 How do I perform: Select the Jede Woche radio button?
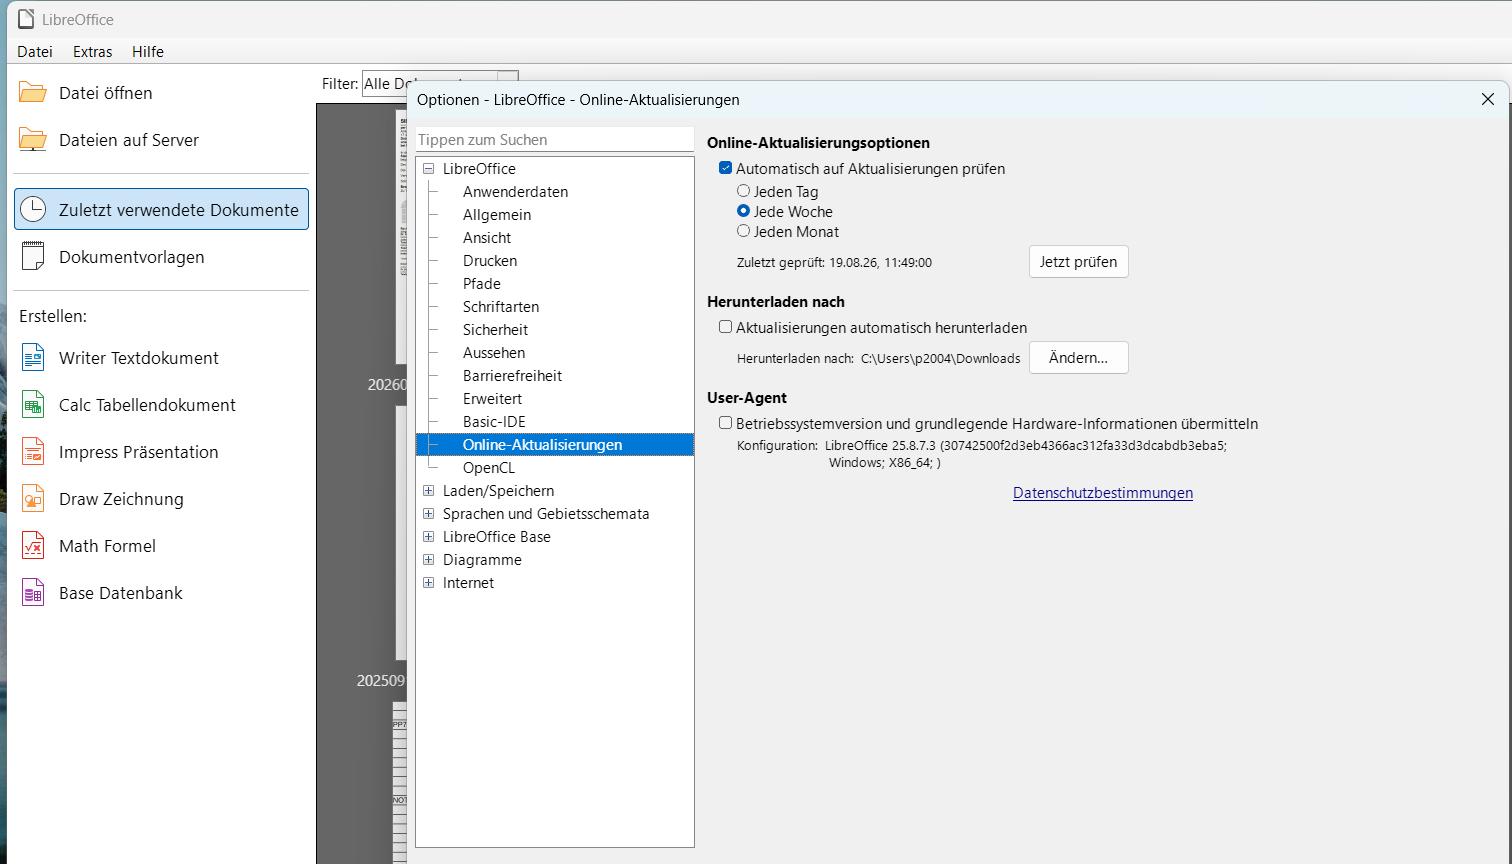(743, 211)
